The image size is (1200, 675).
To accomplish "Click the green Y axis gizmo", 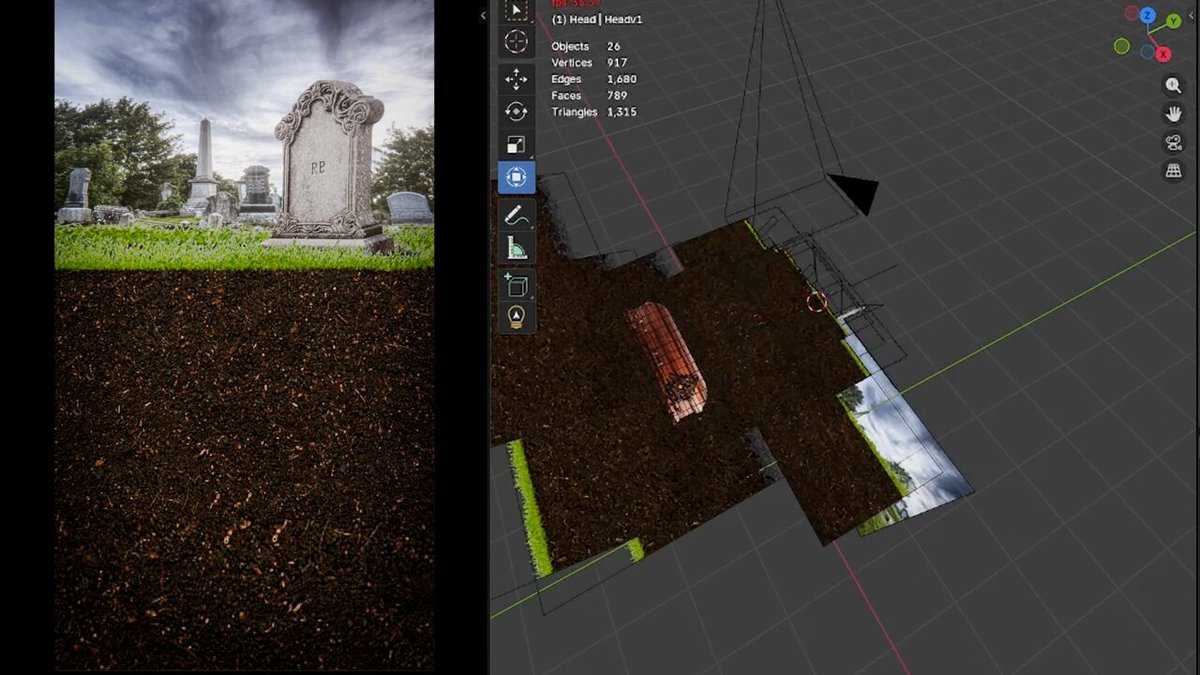I will [1174, 21].
